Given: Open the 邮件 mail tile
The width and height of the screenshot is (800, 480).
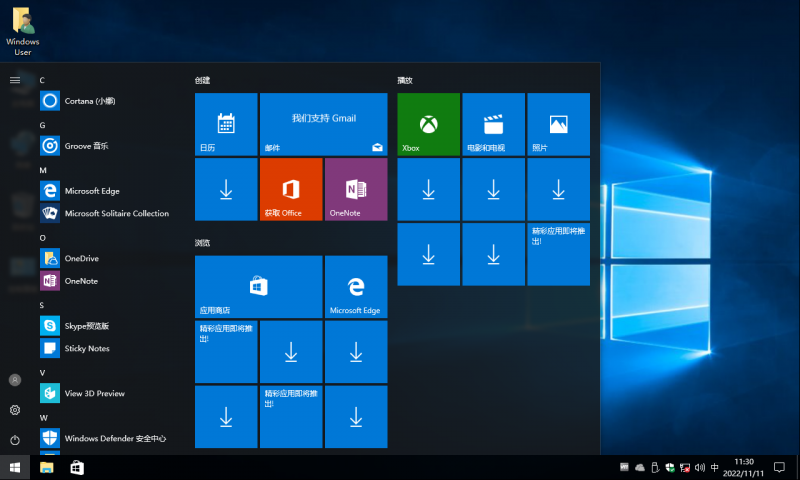Looking at the screenshot, I should 323,124.
